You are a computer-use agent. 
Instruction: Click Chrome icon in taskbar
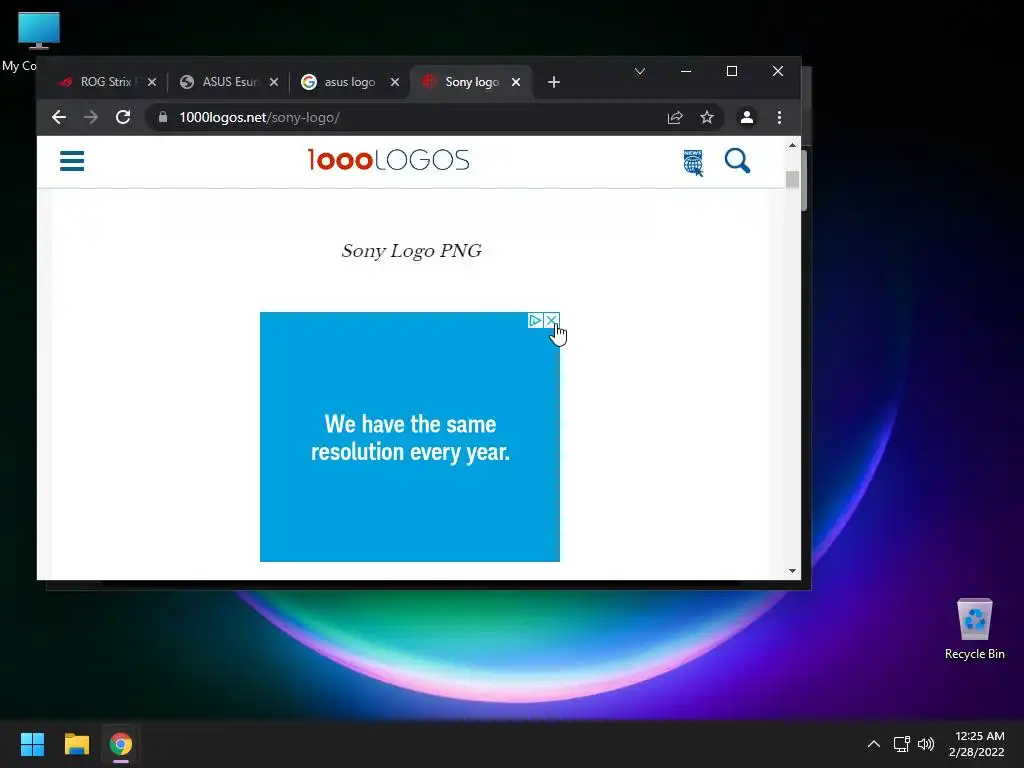point(121,744)
